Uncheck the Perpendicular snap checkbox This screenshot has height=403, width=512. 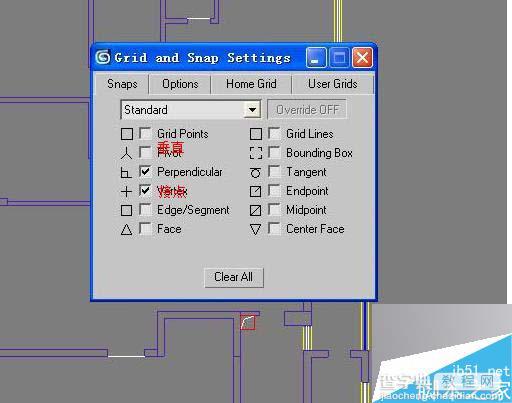(145, 172)
